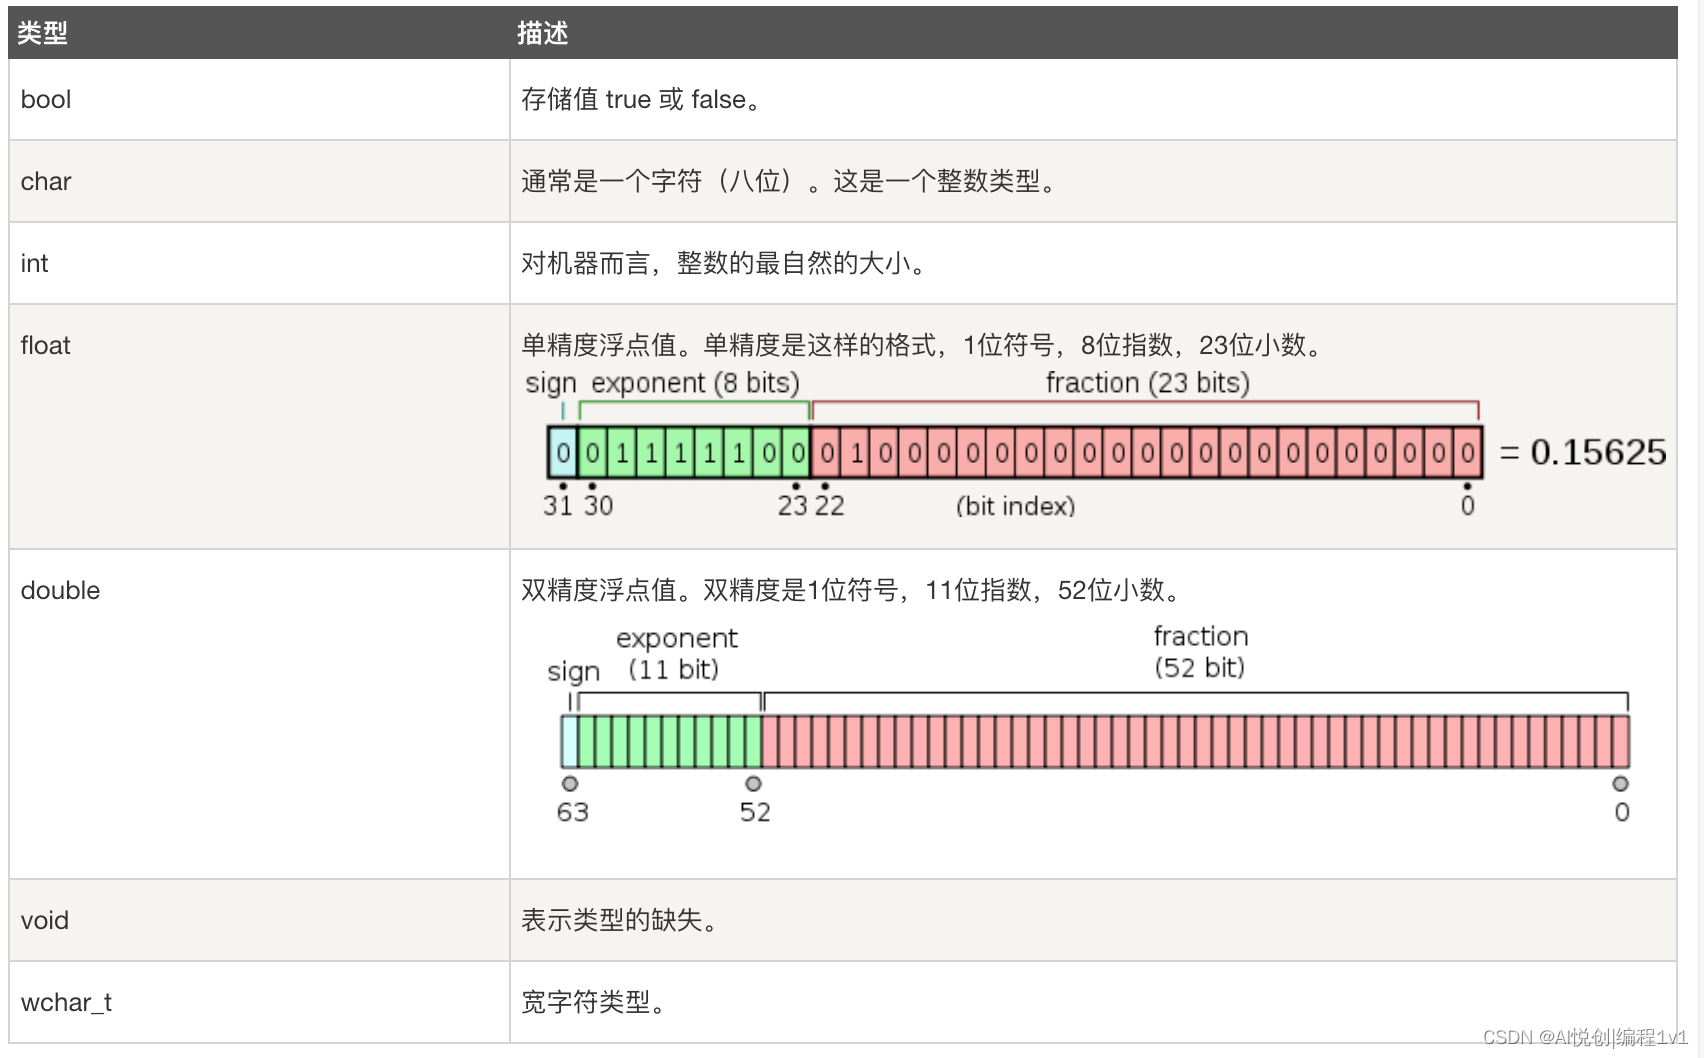Click the void description '表示类型的缺失。'
The height and width of the screenshot is (1058, 1704).
620,920
